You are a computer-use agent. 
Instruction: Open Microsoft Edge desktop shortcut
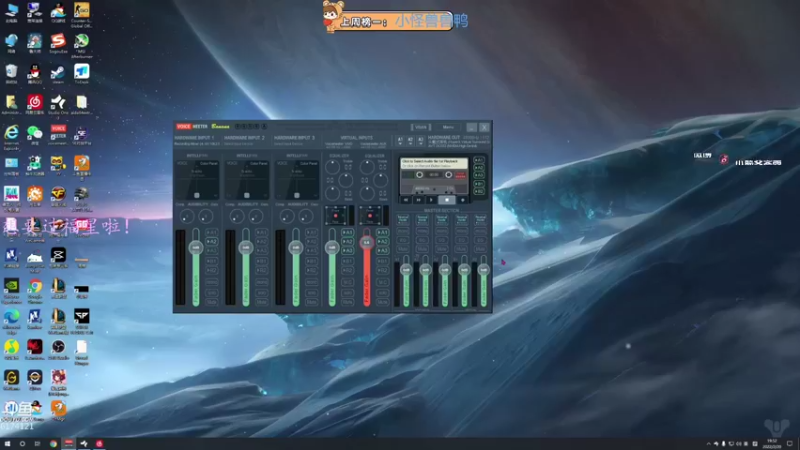click(11, 320)
